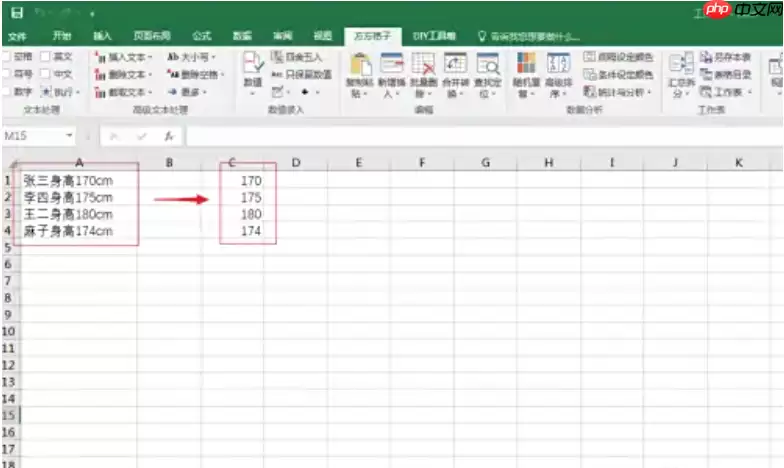
Task: Select cell containing 张三身高170cm
Action: coord(78,180)
